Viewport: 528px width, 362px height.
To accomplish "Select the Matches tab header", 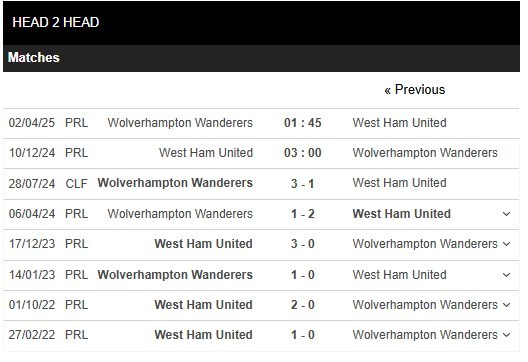I will pyautogui.click(x=34, y=58).
